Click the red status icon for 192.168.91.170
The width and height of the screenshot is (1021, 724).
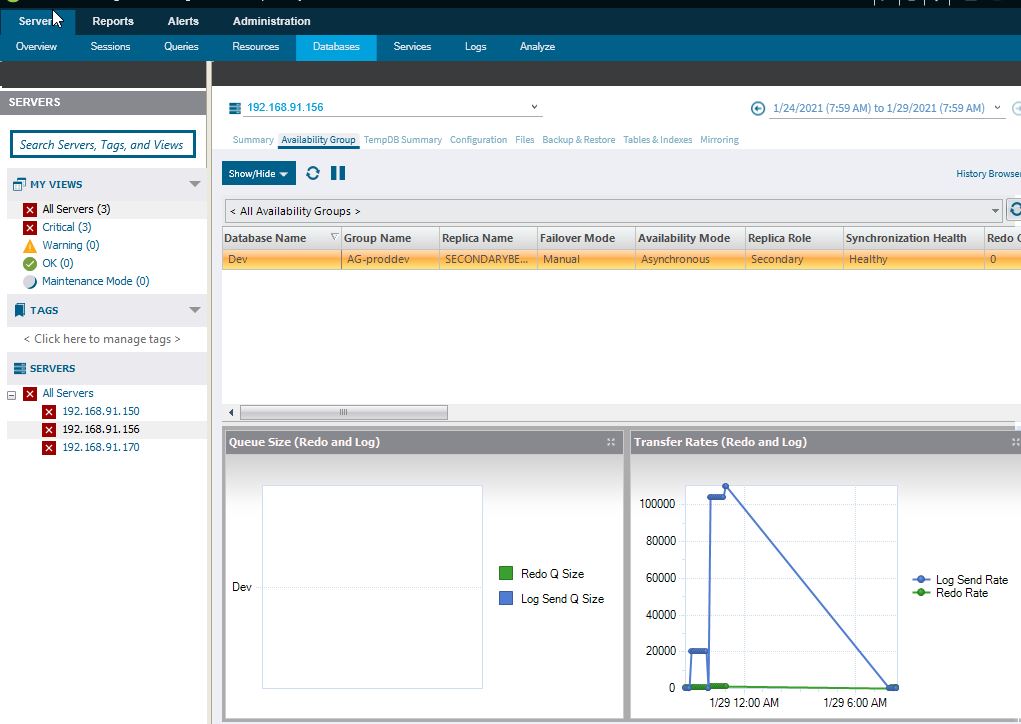tap(49, 448)
